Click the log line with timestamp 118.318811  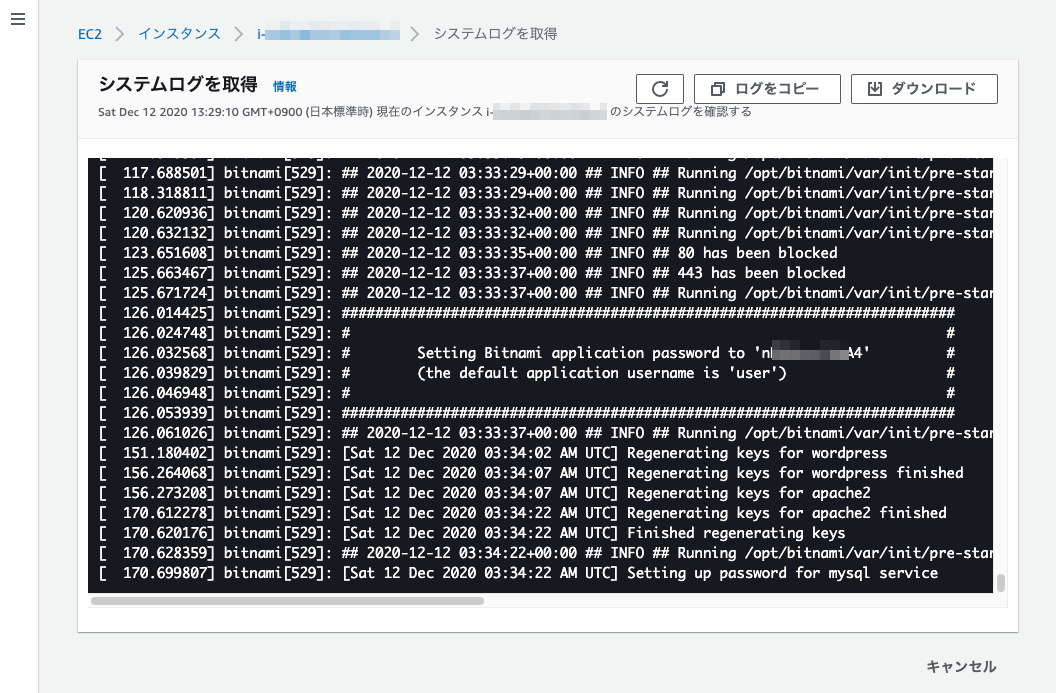click(546, 193)
